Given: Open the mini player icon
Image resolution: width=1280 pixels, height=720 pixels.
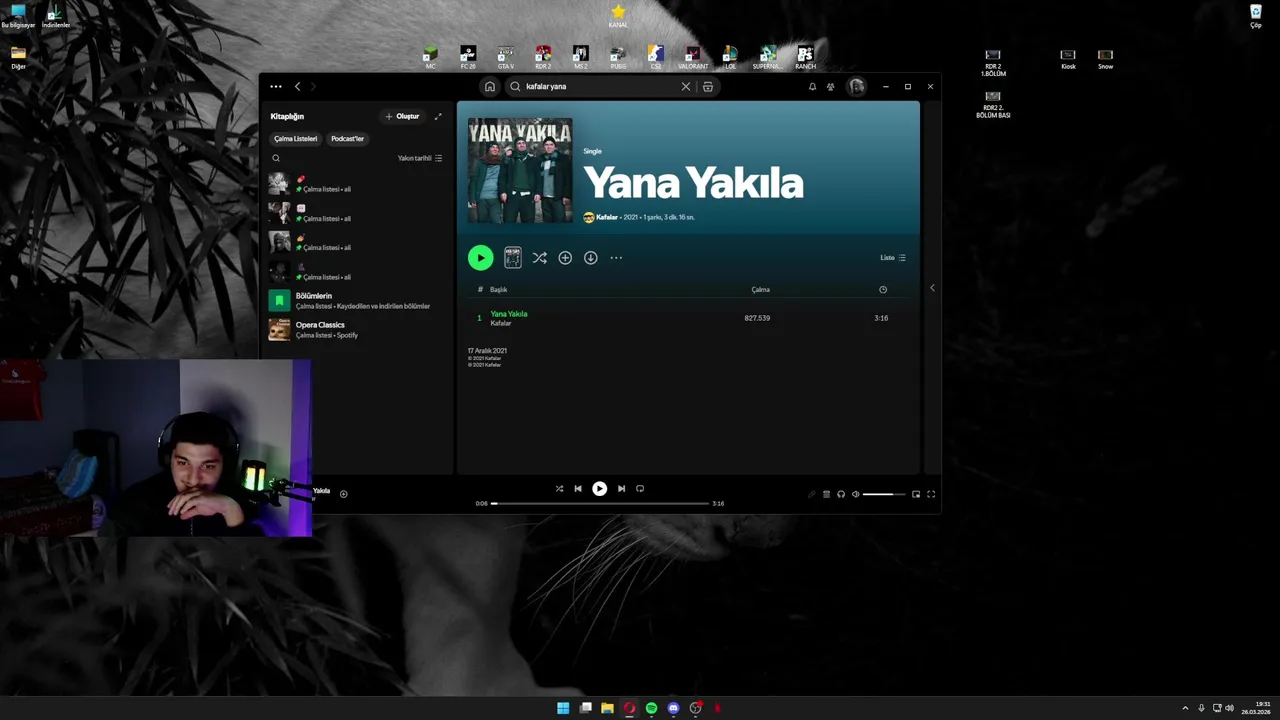Looking at the screenshot, I should [916, 494].
